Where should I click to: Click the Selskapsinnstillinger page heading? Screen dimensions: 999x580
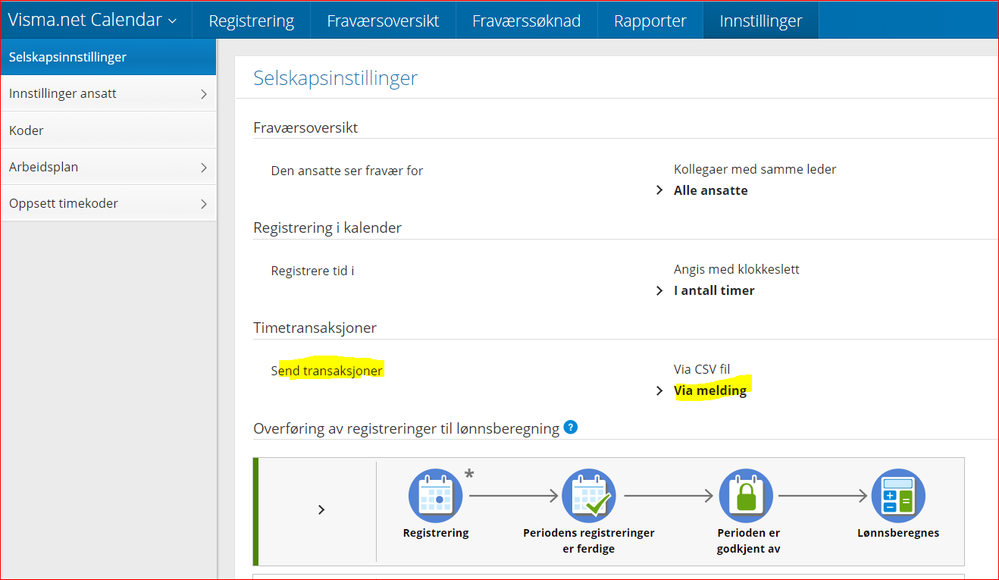click(335, 78)
